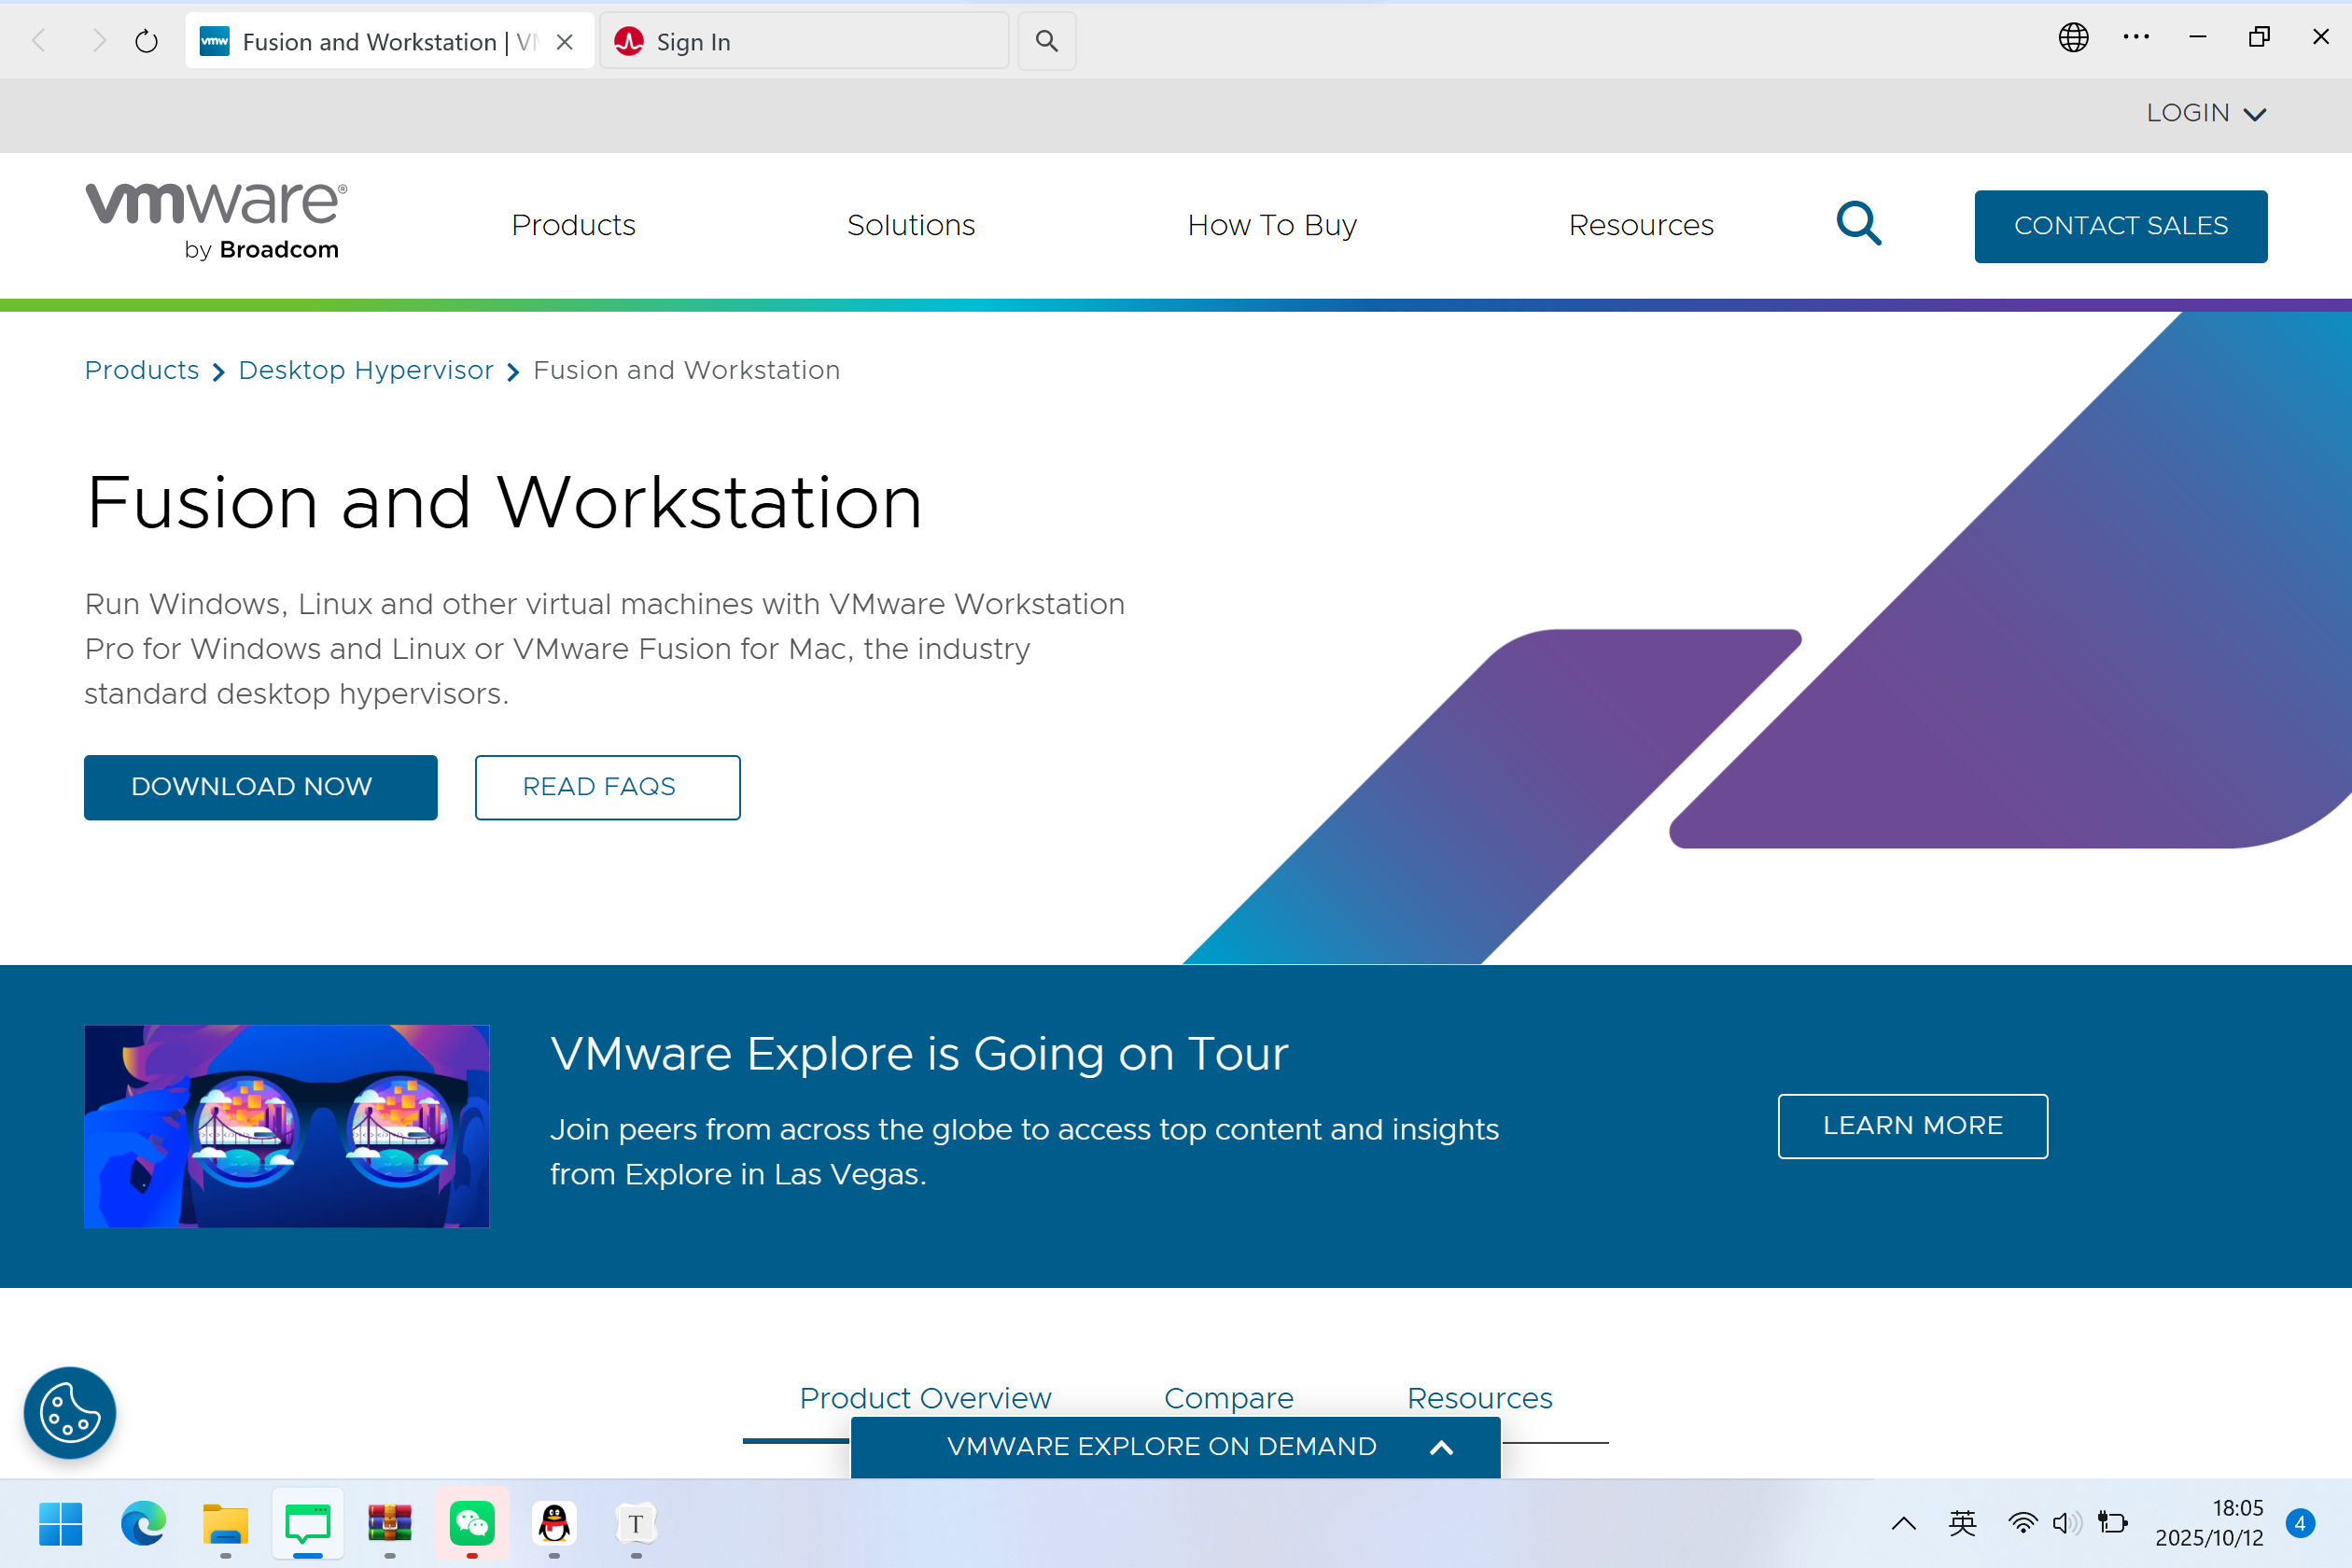This screenshot has height=1568, width=2352.
Task: Open Desktop Hypervisor breadcrumb link
Action: point(366,370)
